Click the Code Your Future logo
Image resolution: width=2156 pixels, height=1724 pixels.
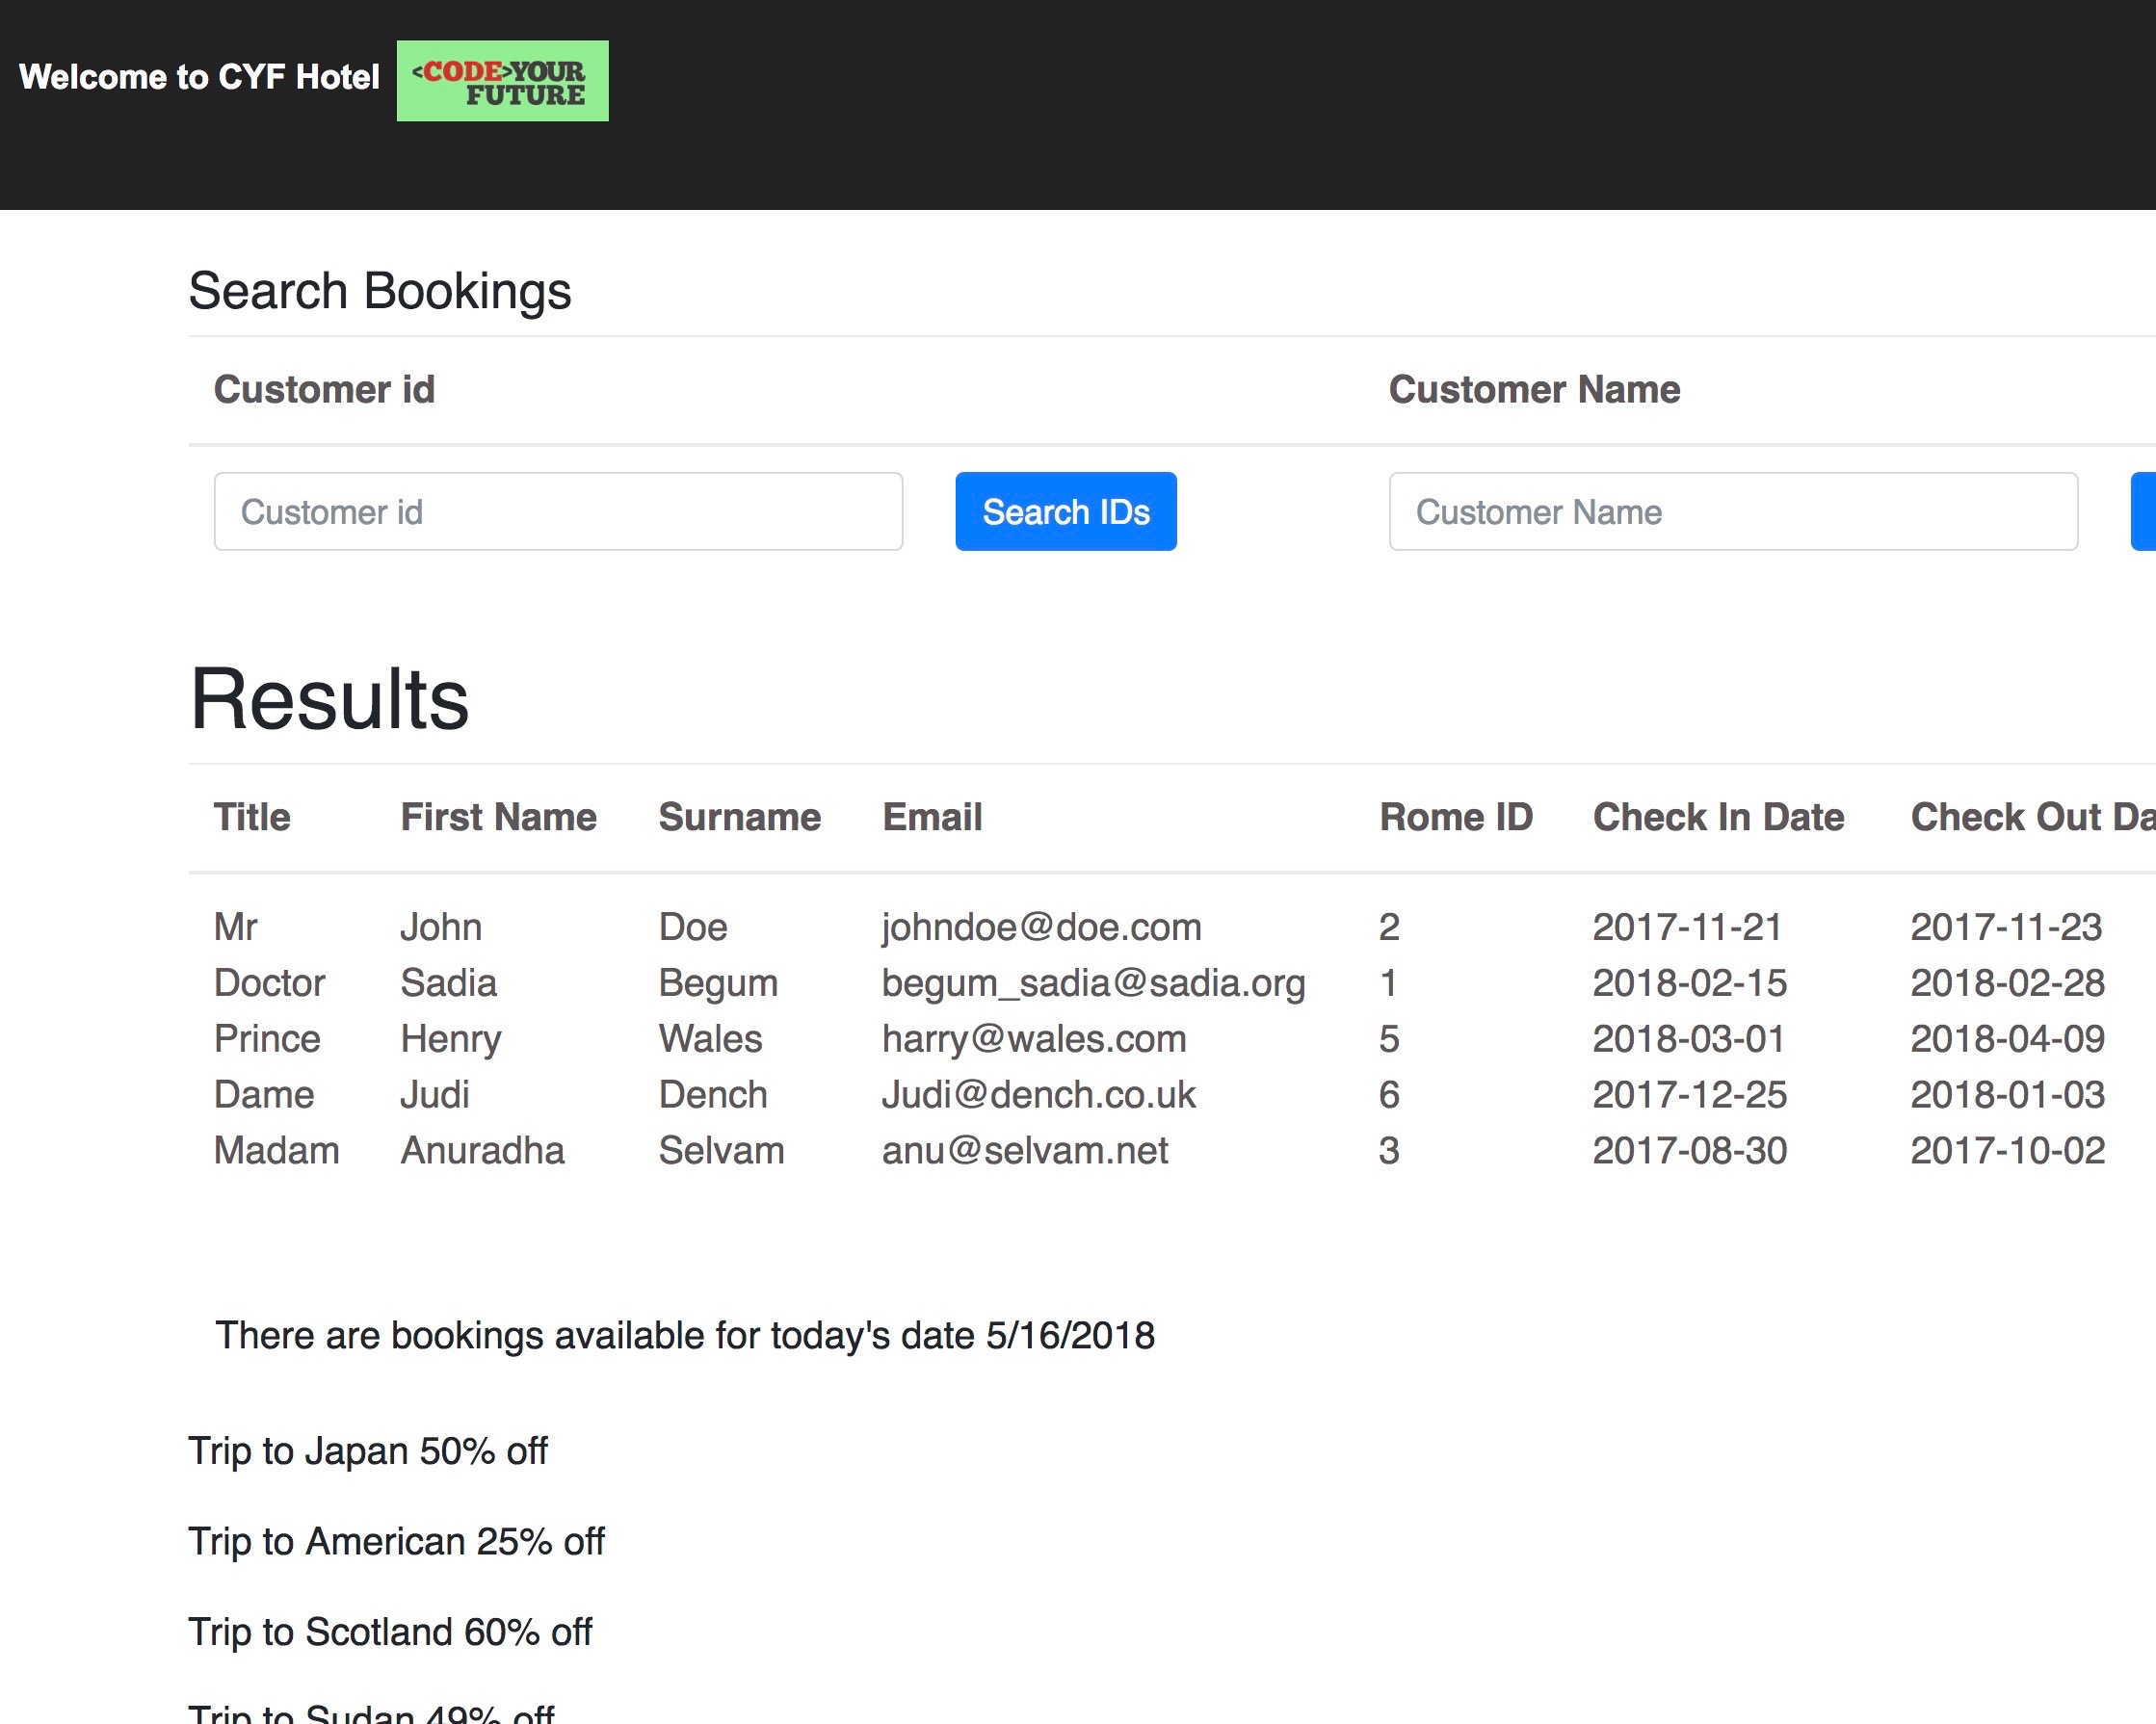pyautogui.click(x=502, y=81)
